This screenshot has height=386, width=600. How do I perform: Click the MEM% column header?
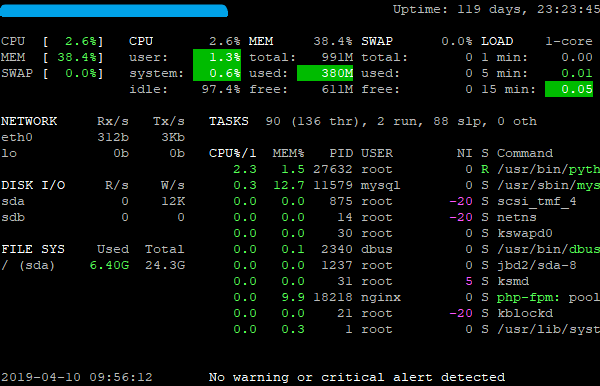pos(289,153)
